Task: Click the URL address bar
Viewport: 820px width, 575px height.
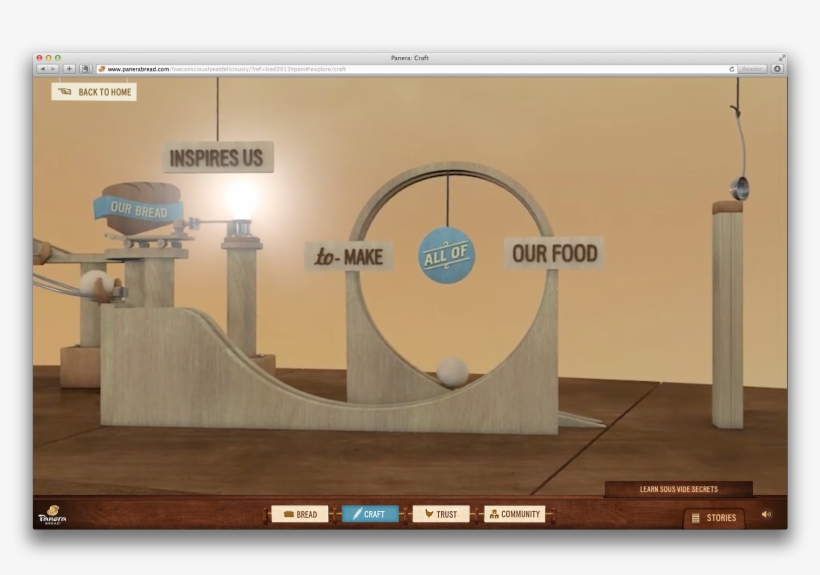Action: (x=400, y=69)
